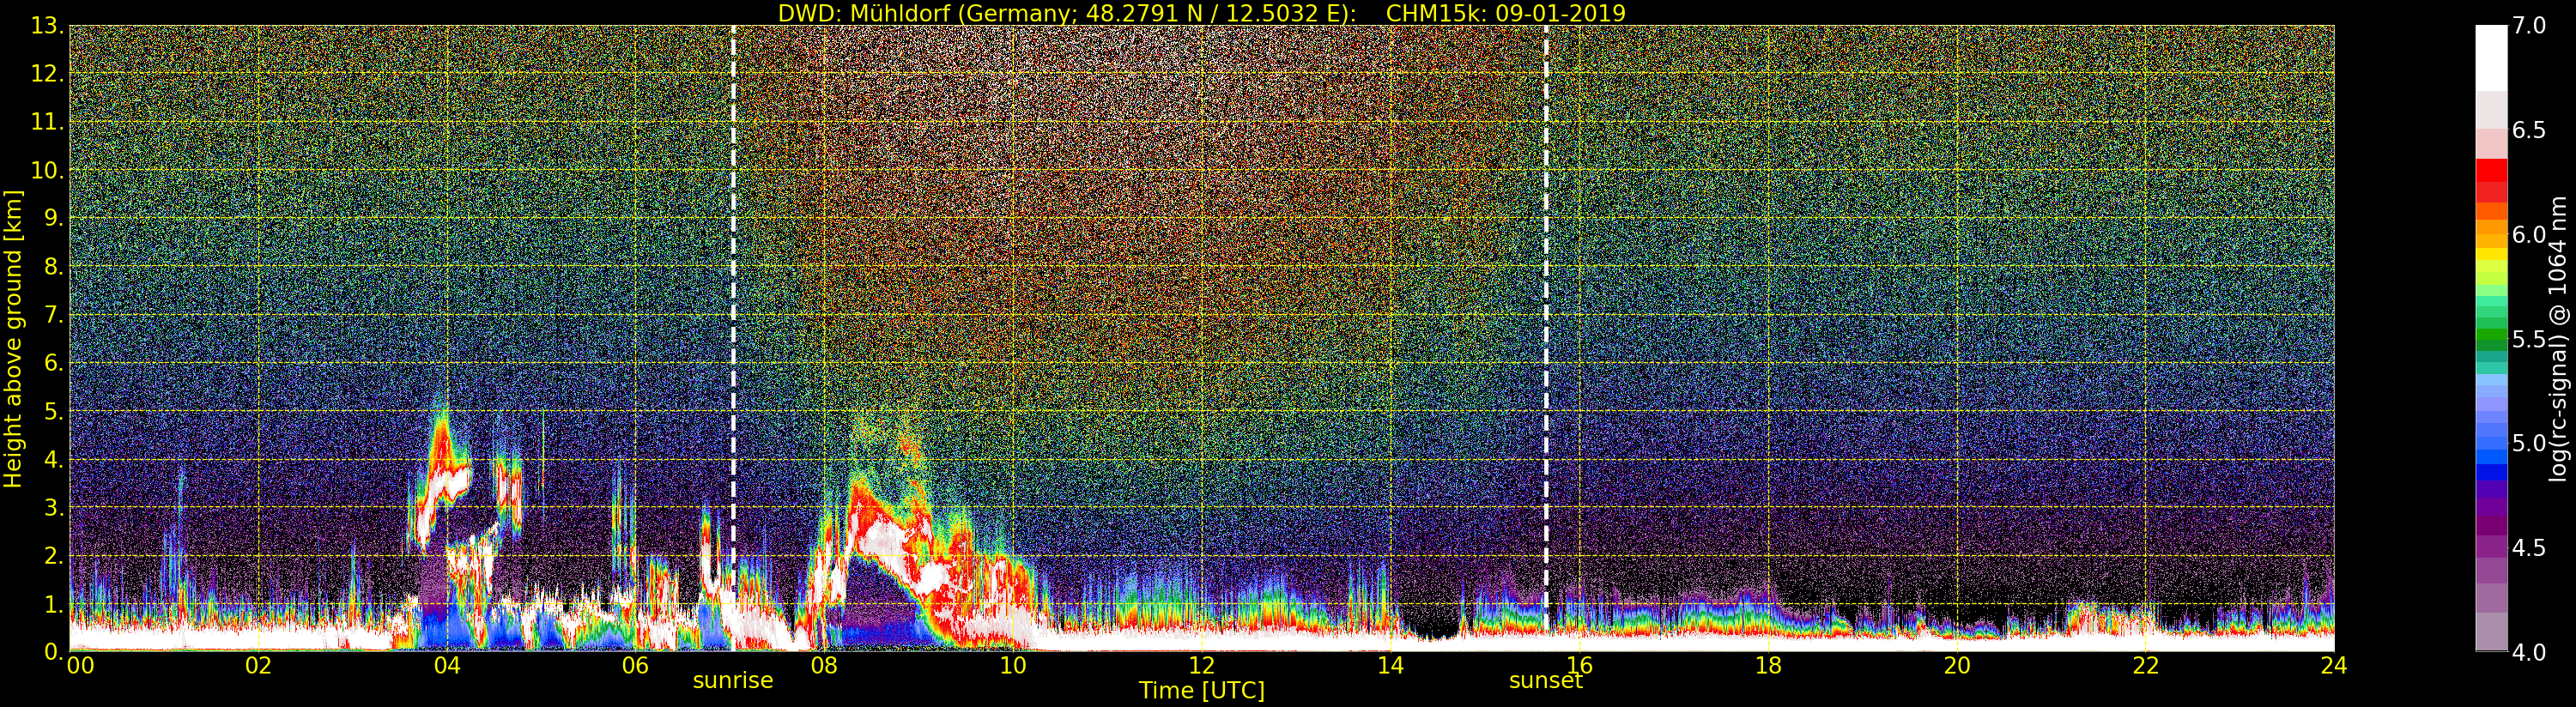Click the "12" time axis tick label

[1202, 665]
